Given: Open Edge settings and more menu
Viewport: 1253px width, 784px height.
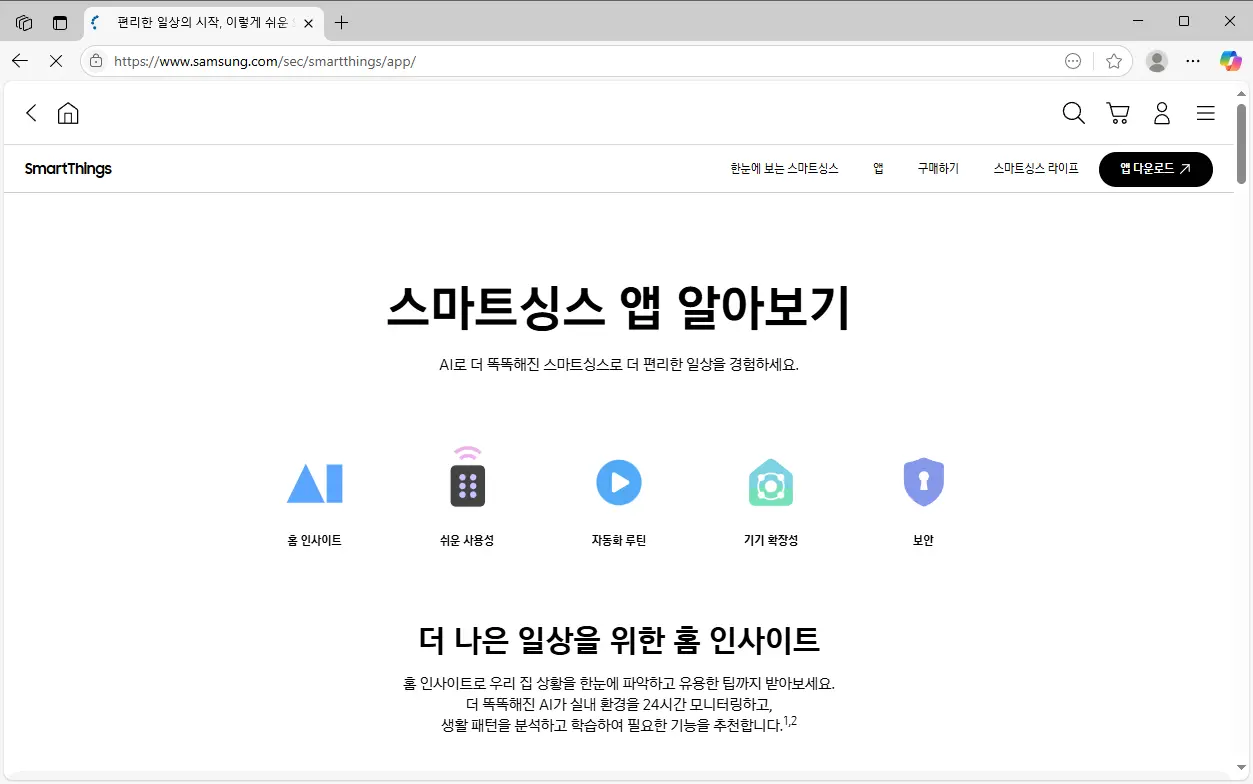Looking at the screenshot, I should 1193,61.
